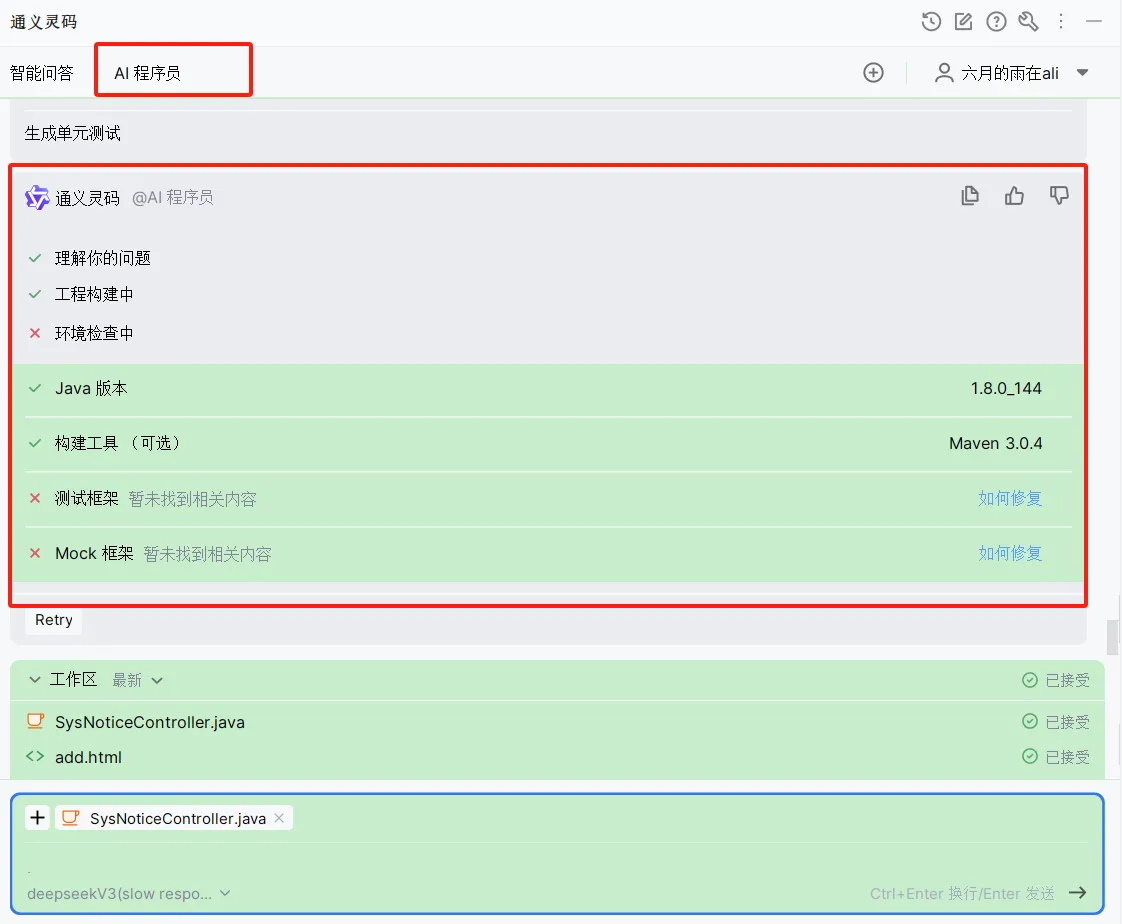The image size is (1122, 924).
Task: Click the SysNoticeController.java context chip
Action: point(173,817)
